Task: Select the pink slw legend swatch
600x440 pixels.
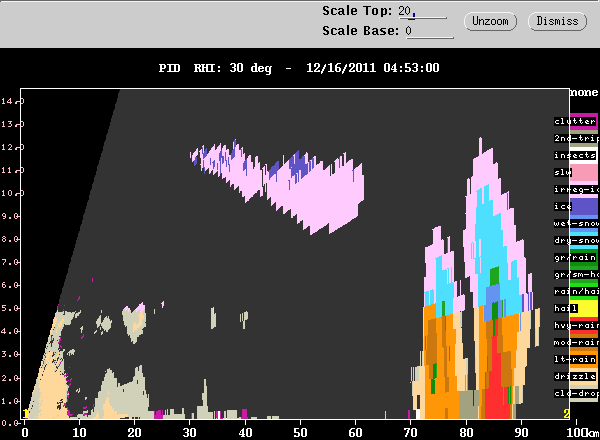Action: 584,173
